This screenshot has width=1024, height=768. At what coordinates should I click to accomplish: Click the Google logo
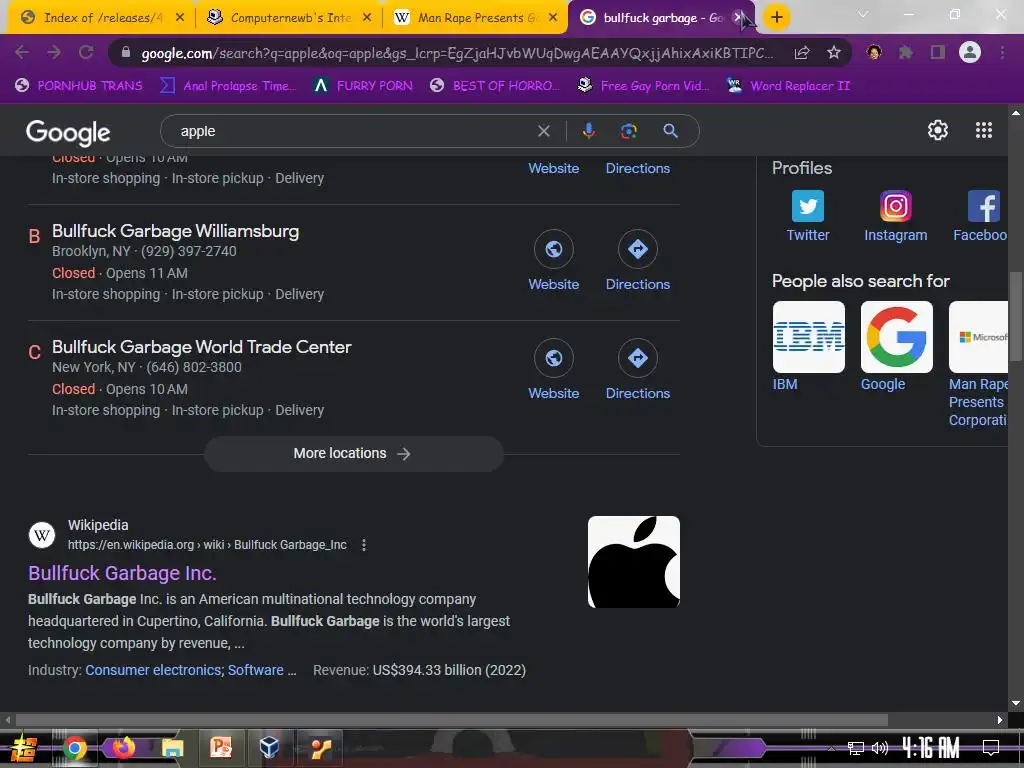pyautogui.click(x=68, y=133)
